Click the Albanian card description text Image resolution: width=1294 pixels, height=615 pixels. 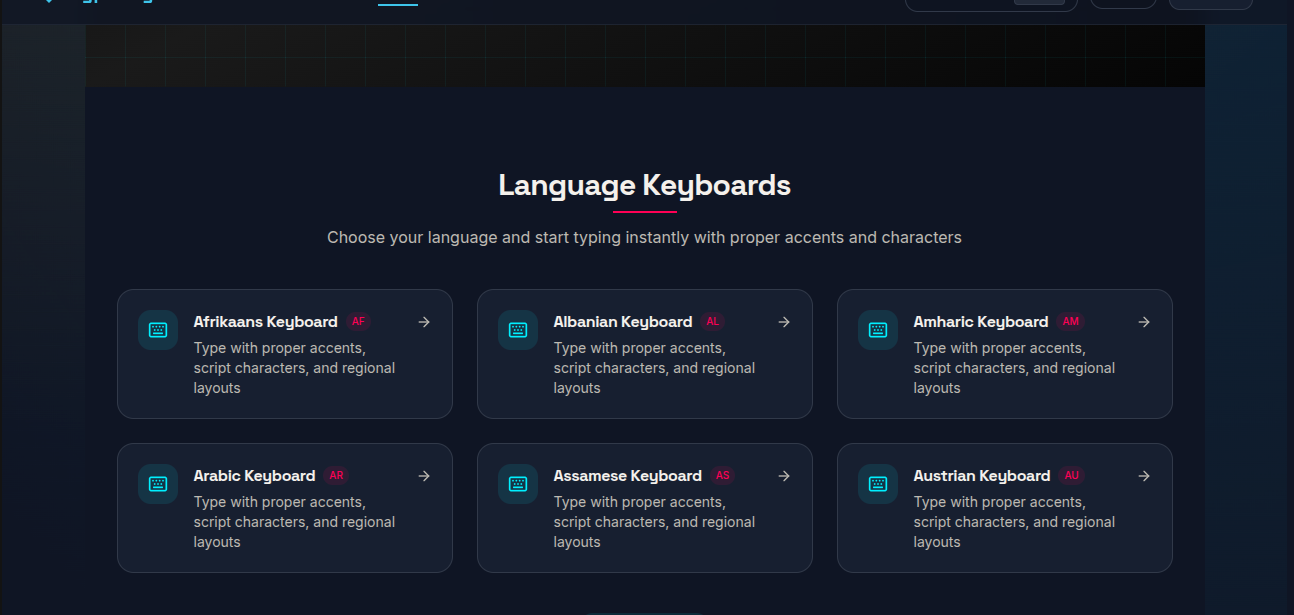pos(655,368)
